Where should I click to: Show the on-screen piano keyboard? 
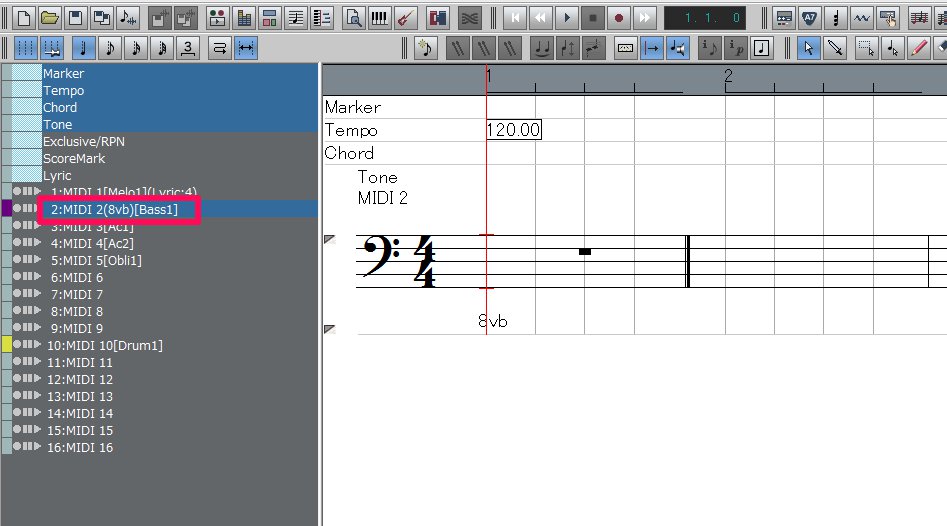coord(379,18)
